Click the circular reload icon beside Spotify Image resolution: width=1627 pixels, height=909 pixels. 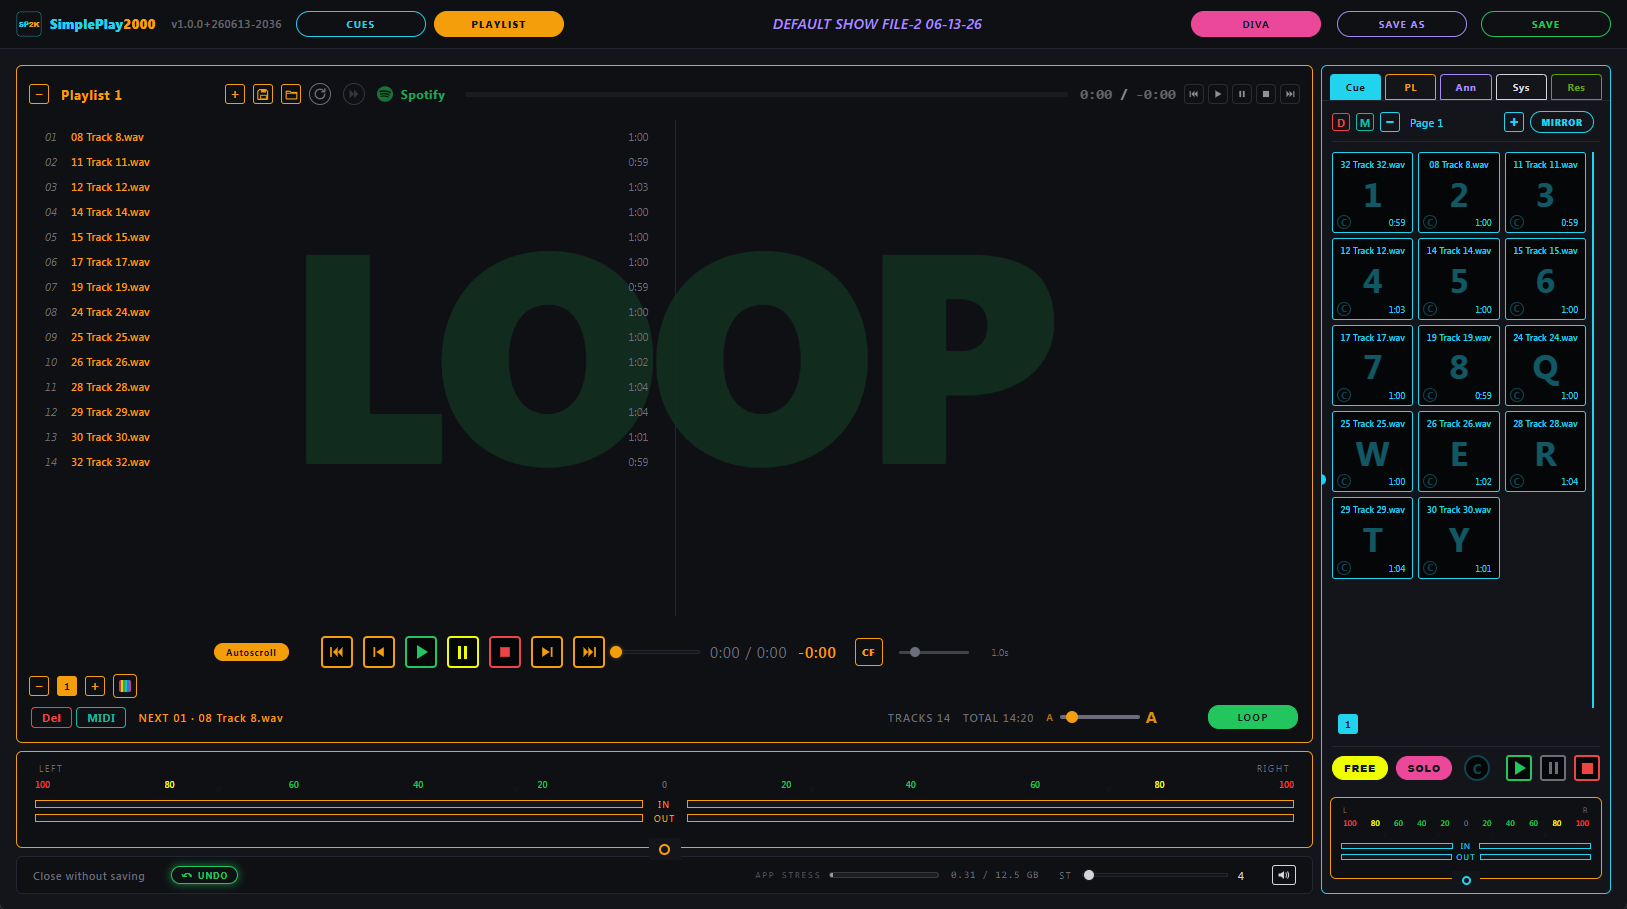(x=320, y=94)
